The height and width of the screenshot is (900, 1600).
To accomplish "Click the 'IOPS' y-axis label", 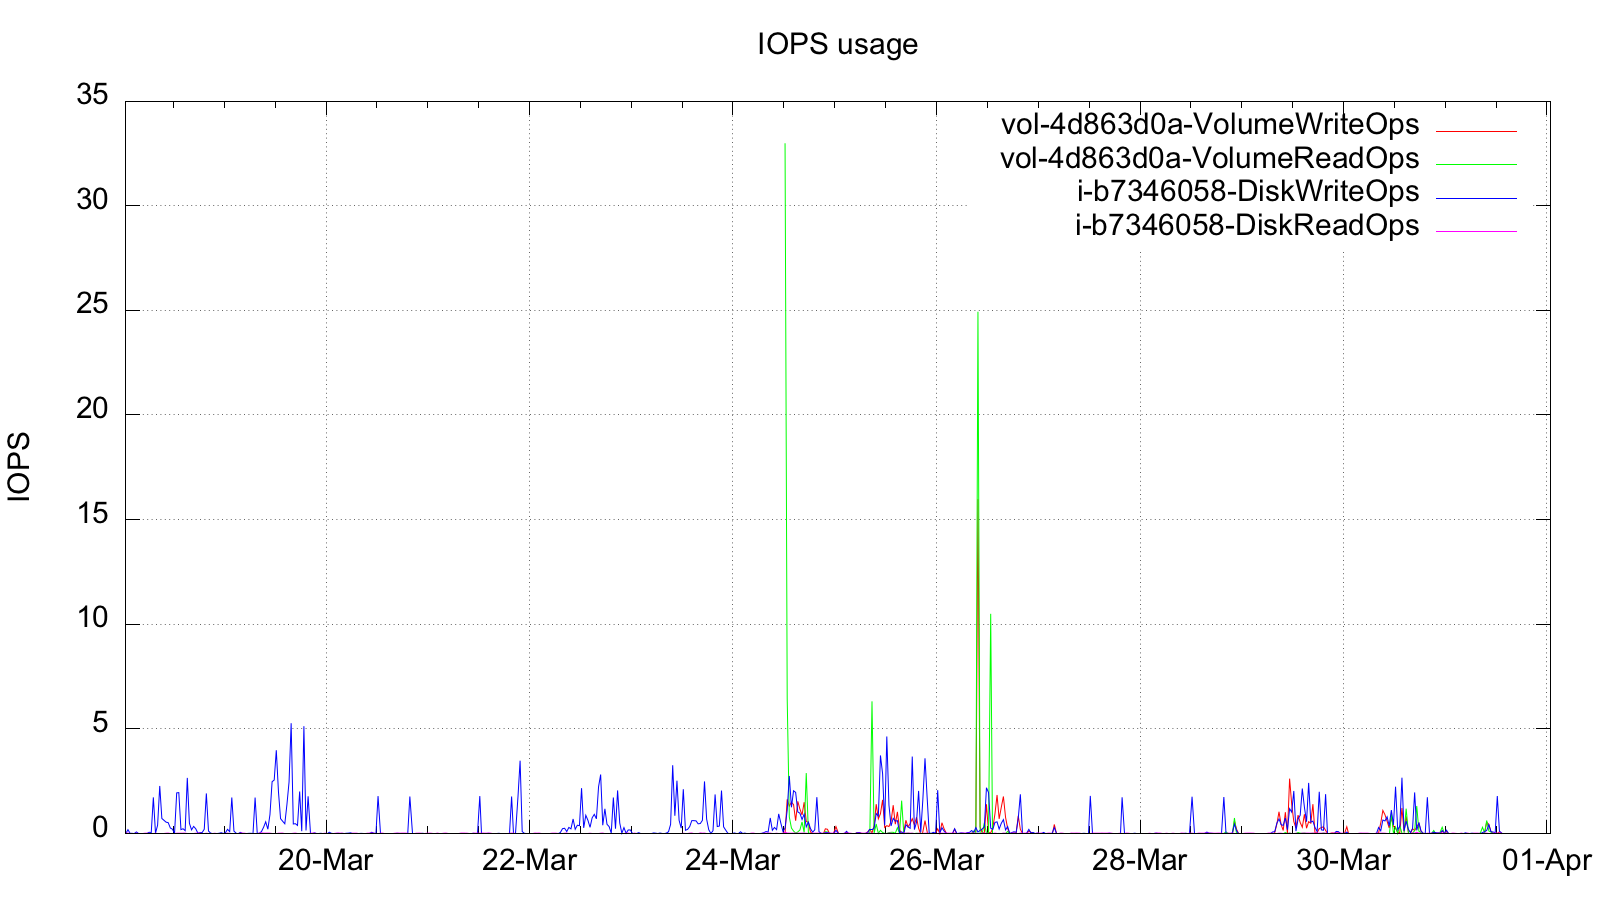I will click(x=19, y=467).
